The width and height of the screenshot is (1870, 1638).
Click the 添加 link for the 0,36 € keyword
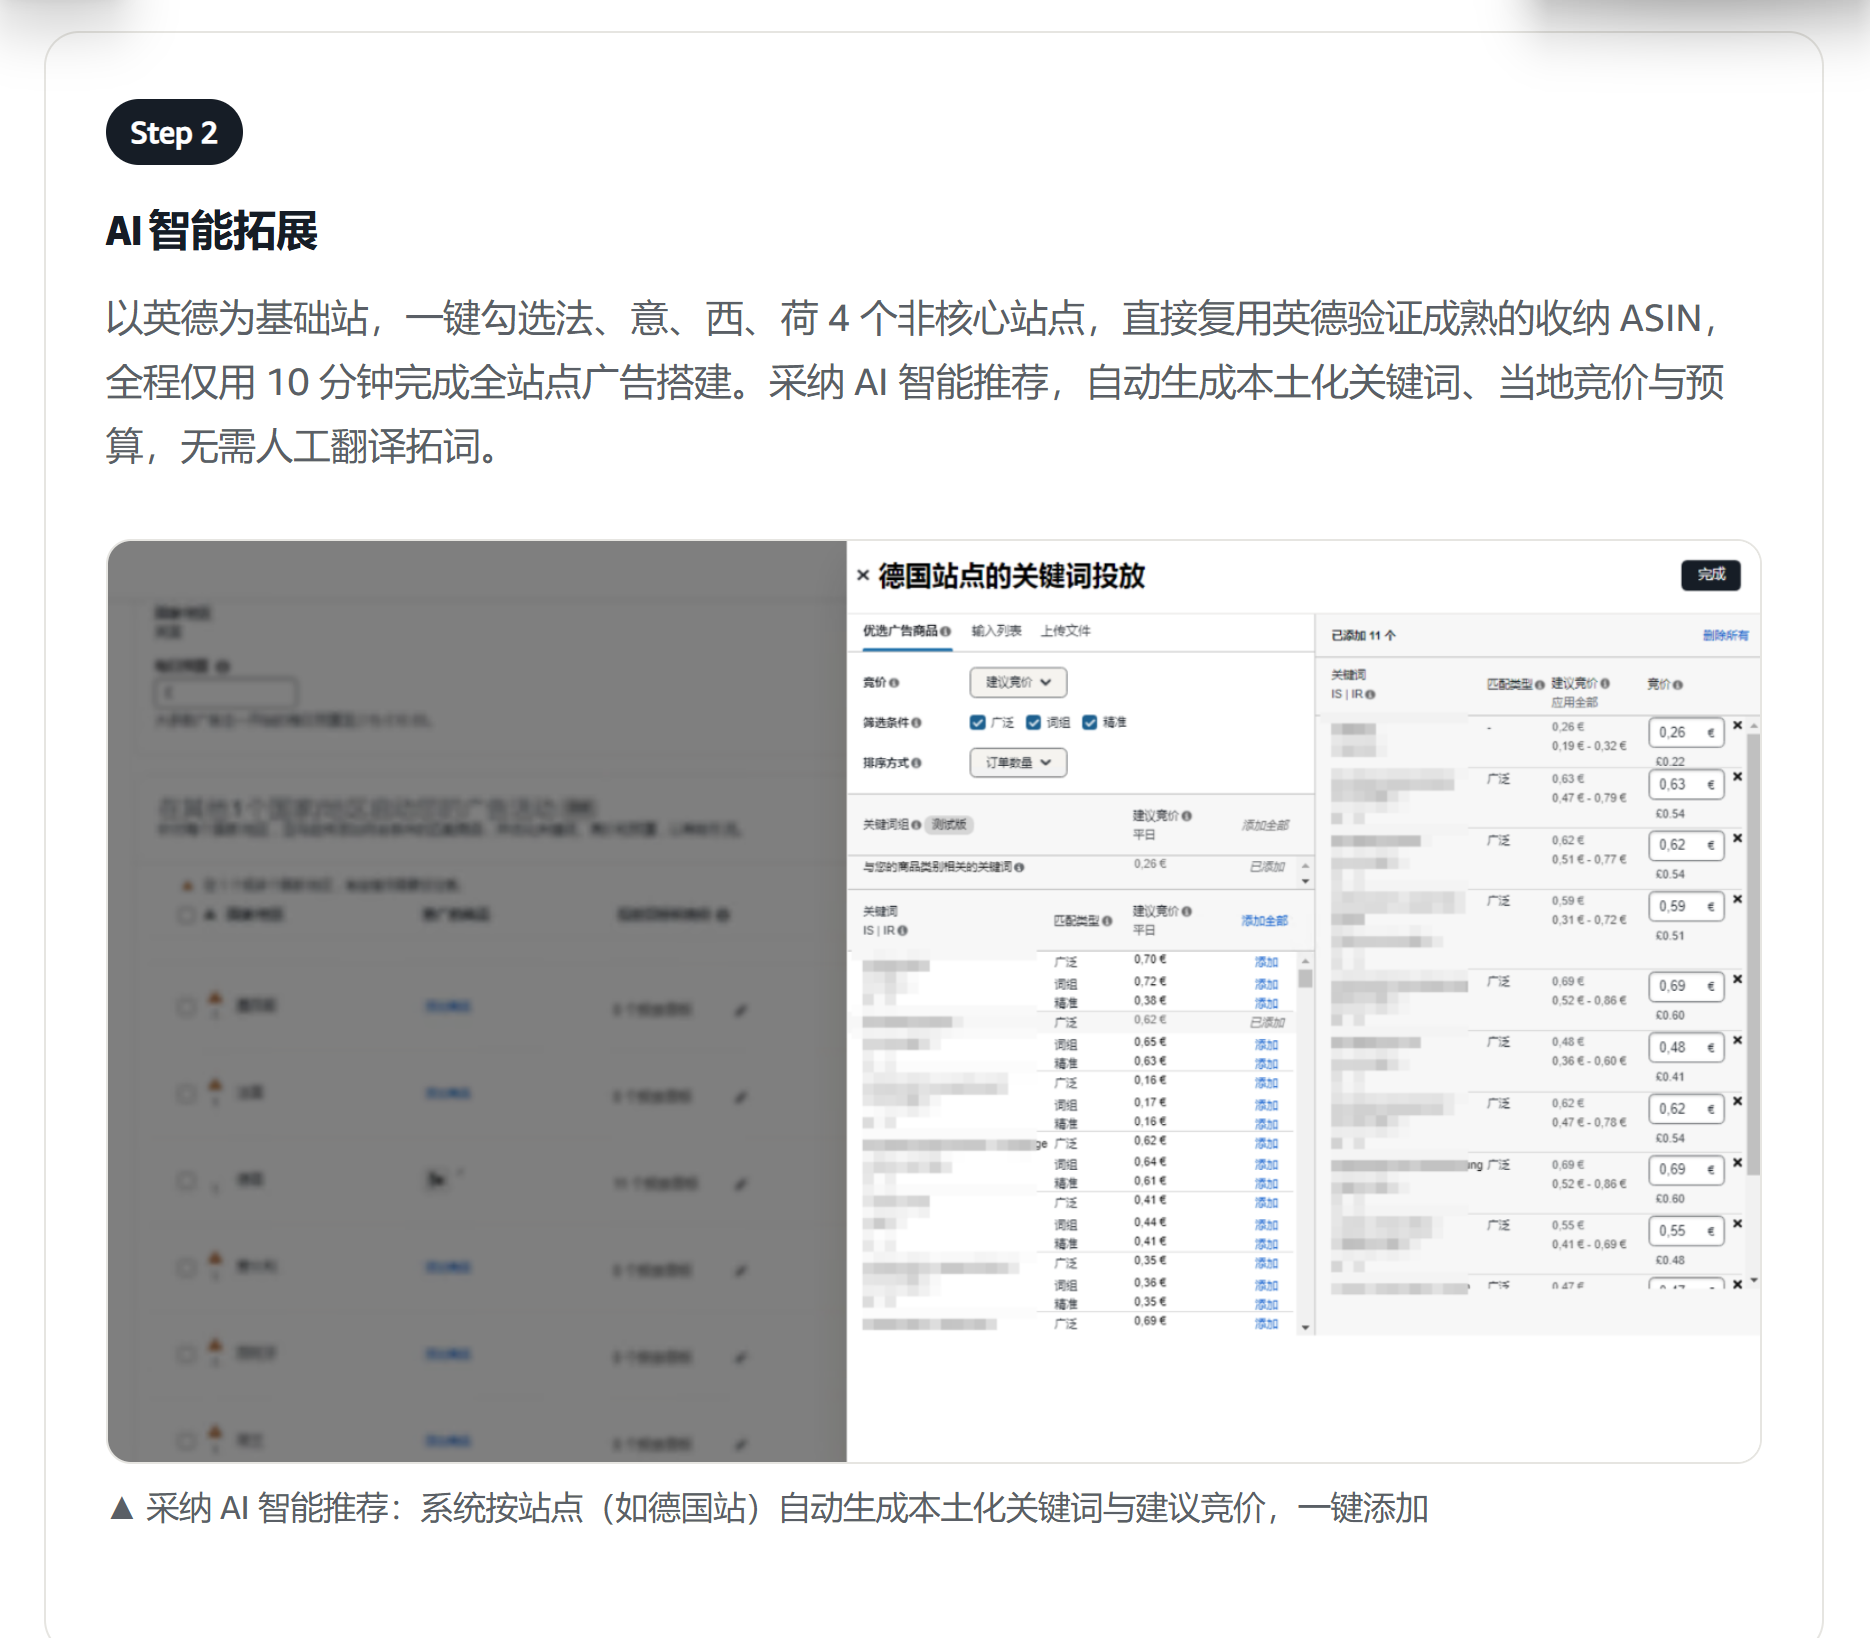[1267, 1285]
